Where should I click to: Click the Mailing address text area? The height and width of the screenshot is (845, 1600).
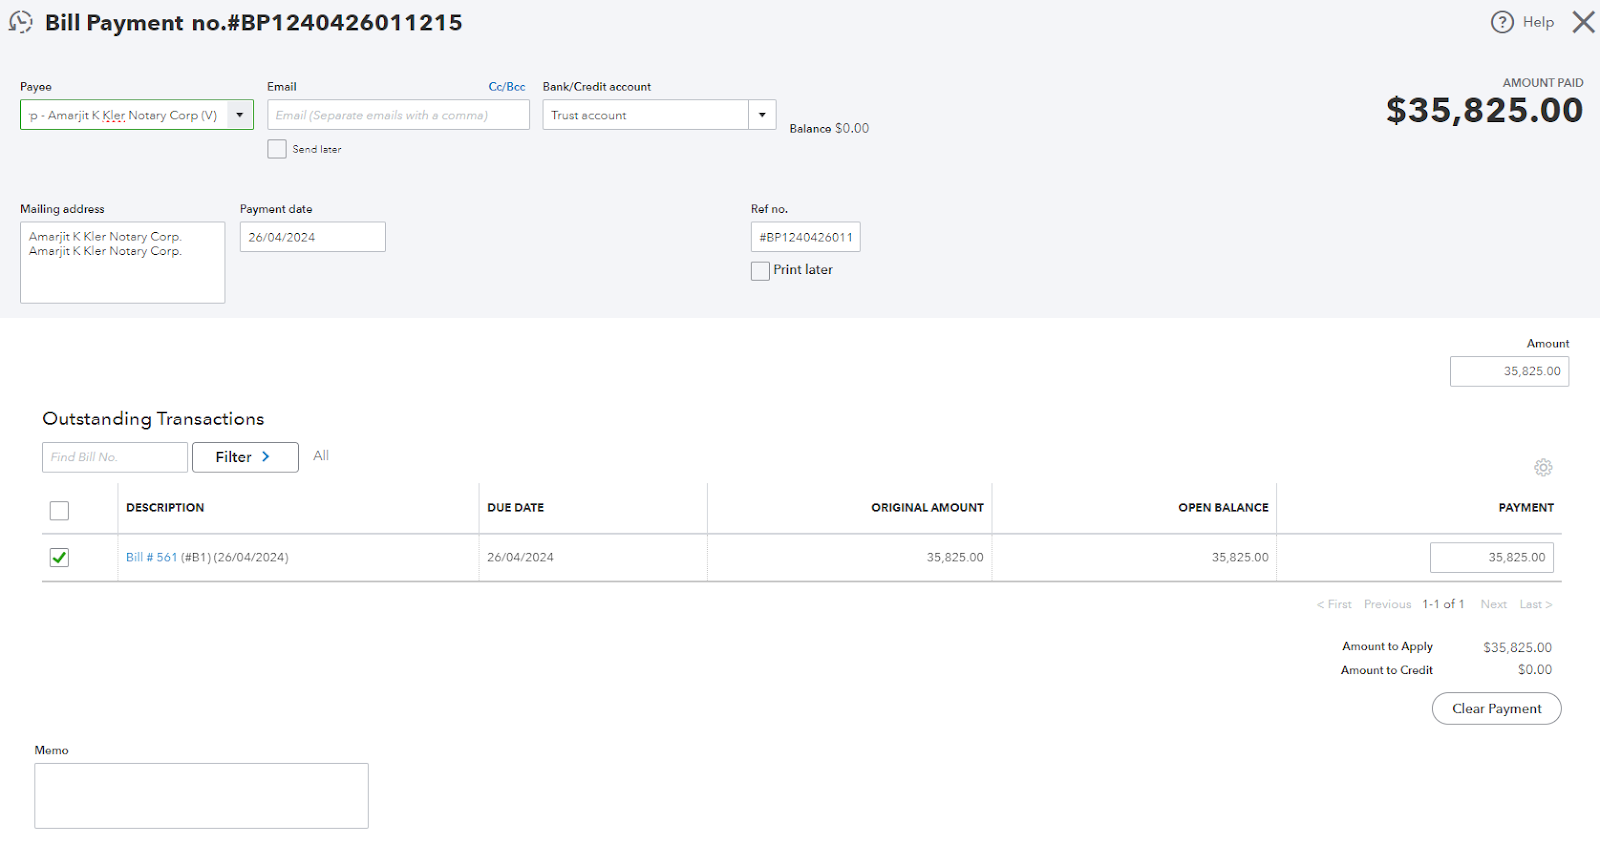[x=123, y=262]
